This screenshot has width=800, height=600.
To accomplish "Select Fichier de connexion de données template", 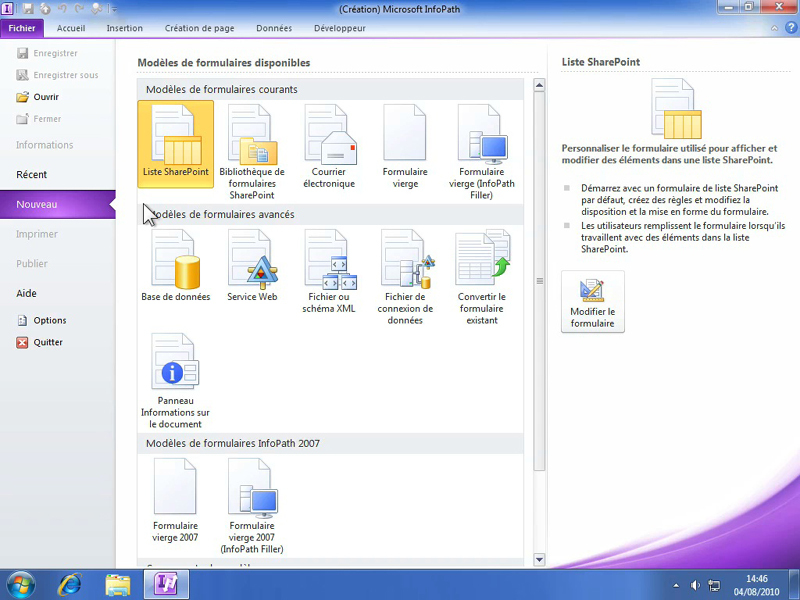I will [x=405, y=277].
